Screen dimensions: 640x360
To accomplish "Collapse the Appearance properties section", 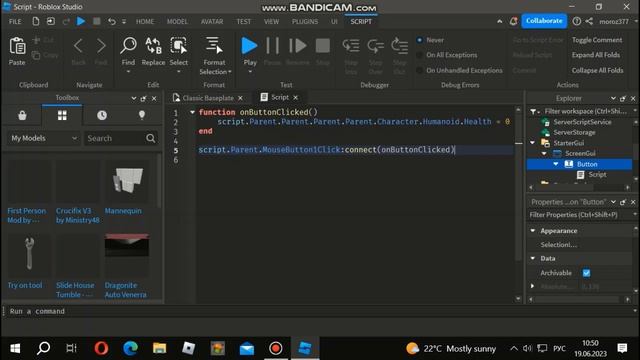I will [x=533, y=231].
